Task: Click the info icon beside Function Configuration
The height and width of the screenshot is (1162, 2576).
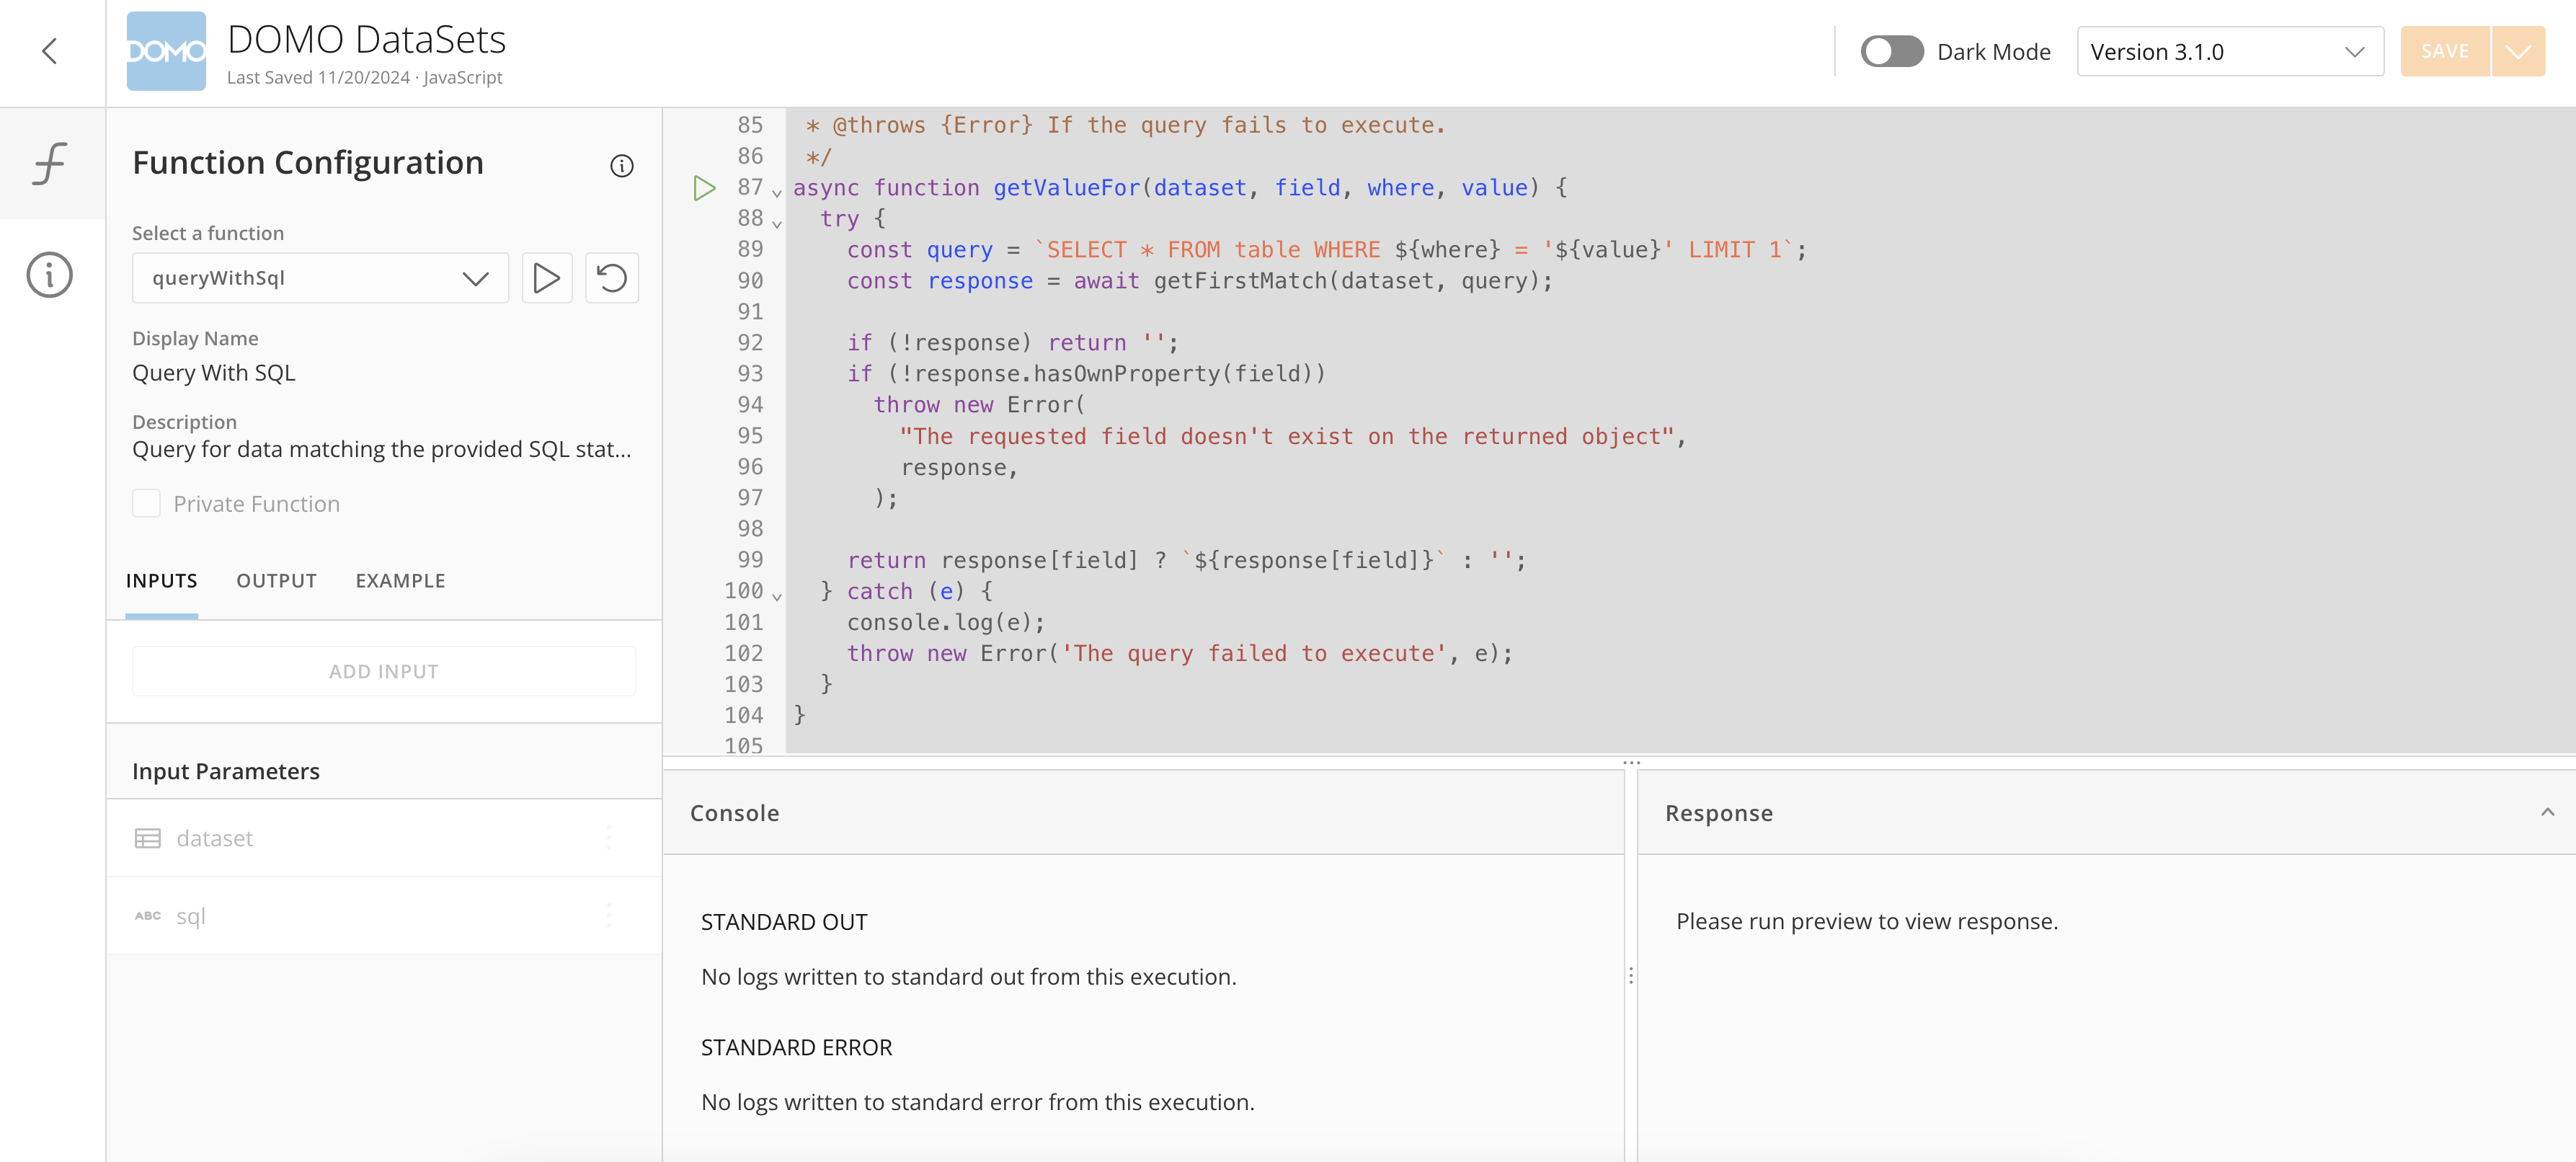Action: coord(621,167)
